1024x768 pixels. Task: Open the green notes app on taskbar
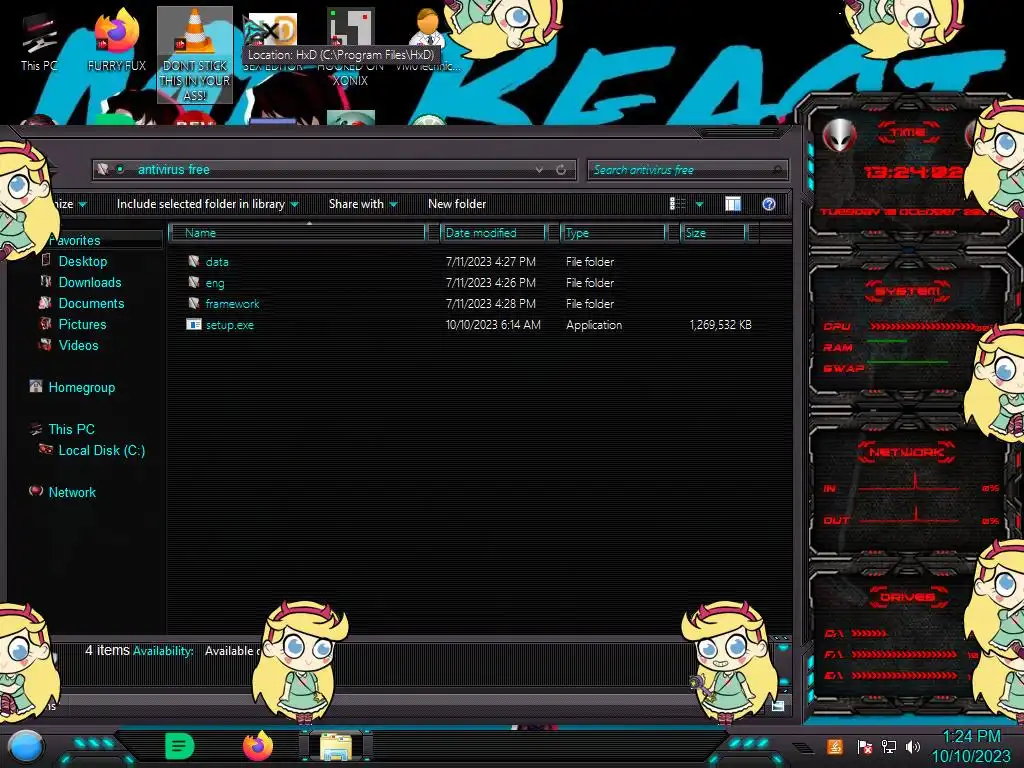pos(180,746)
